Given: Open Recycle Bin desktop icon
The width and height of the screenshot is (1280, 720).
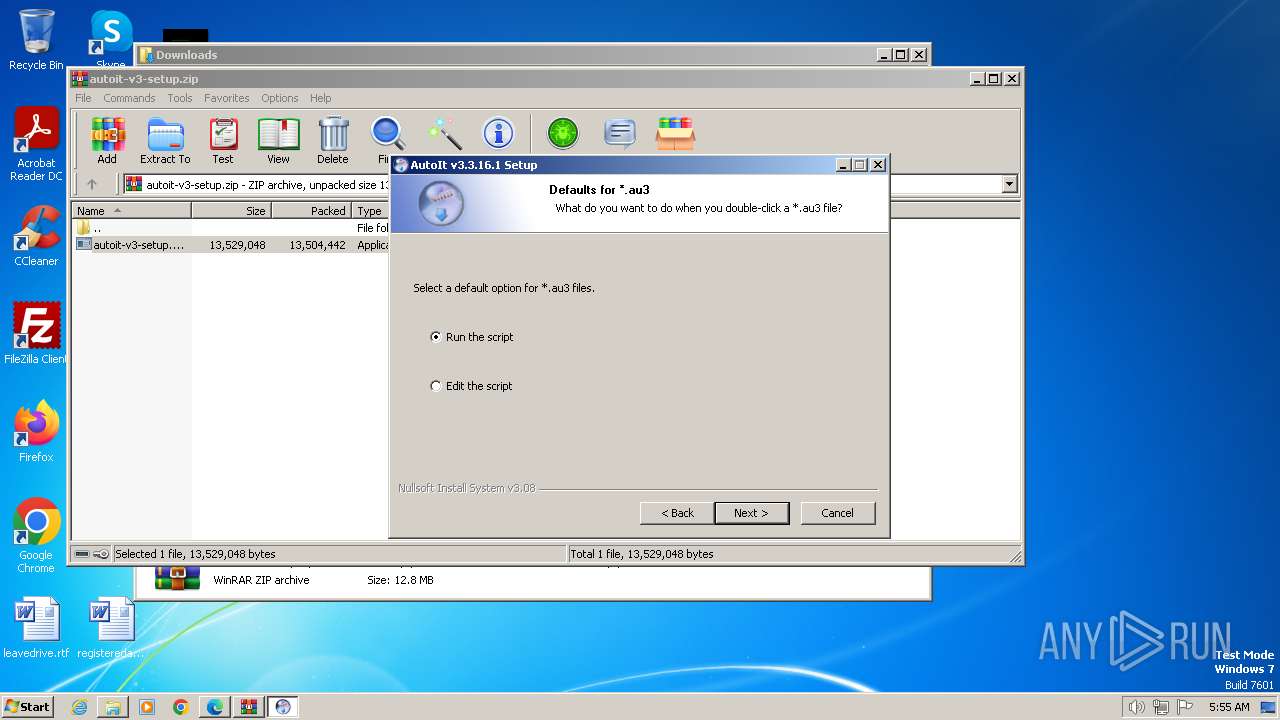Looking at the screenshot, I should click(x=36, y=40).
